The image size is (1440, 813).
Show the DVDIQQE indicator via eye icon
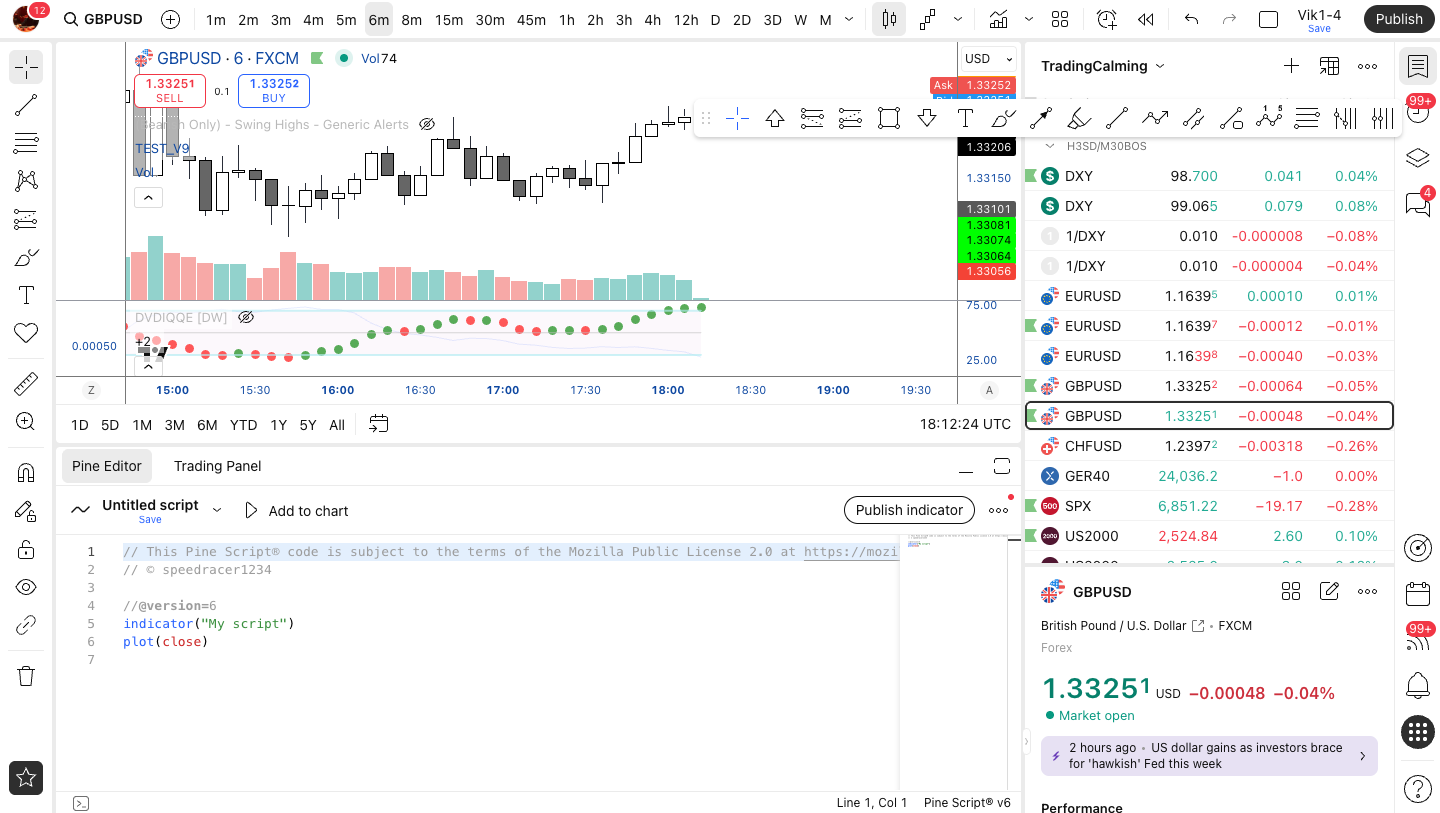[246, 317]
